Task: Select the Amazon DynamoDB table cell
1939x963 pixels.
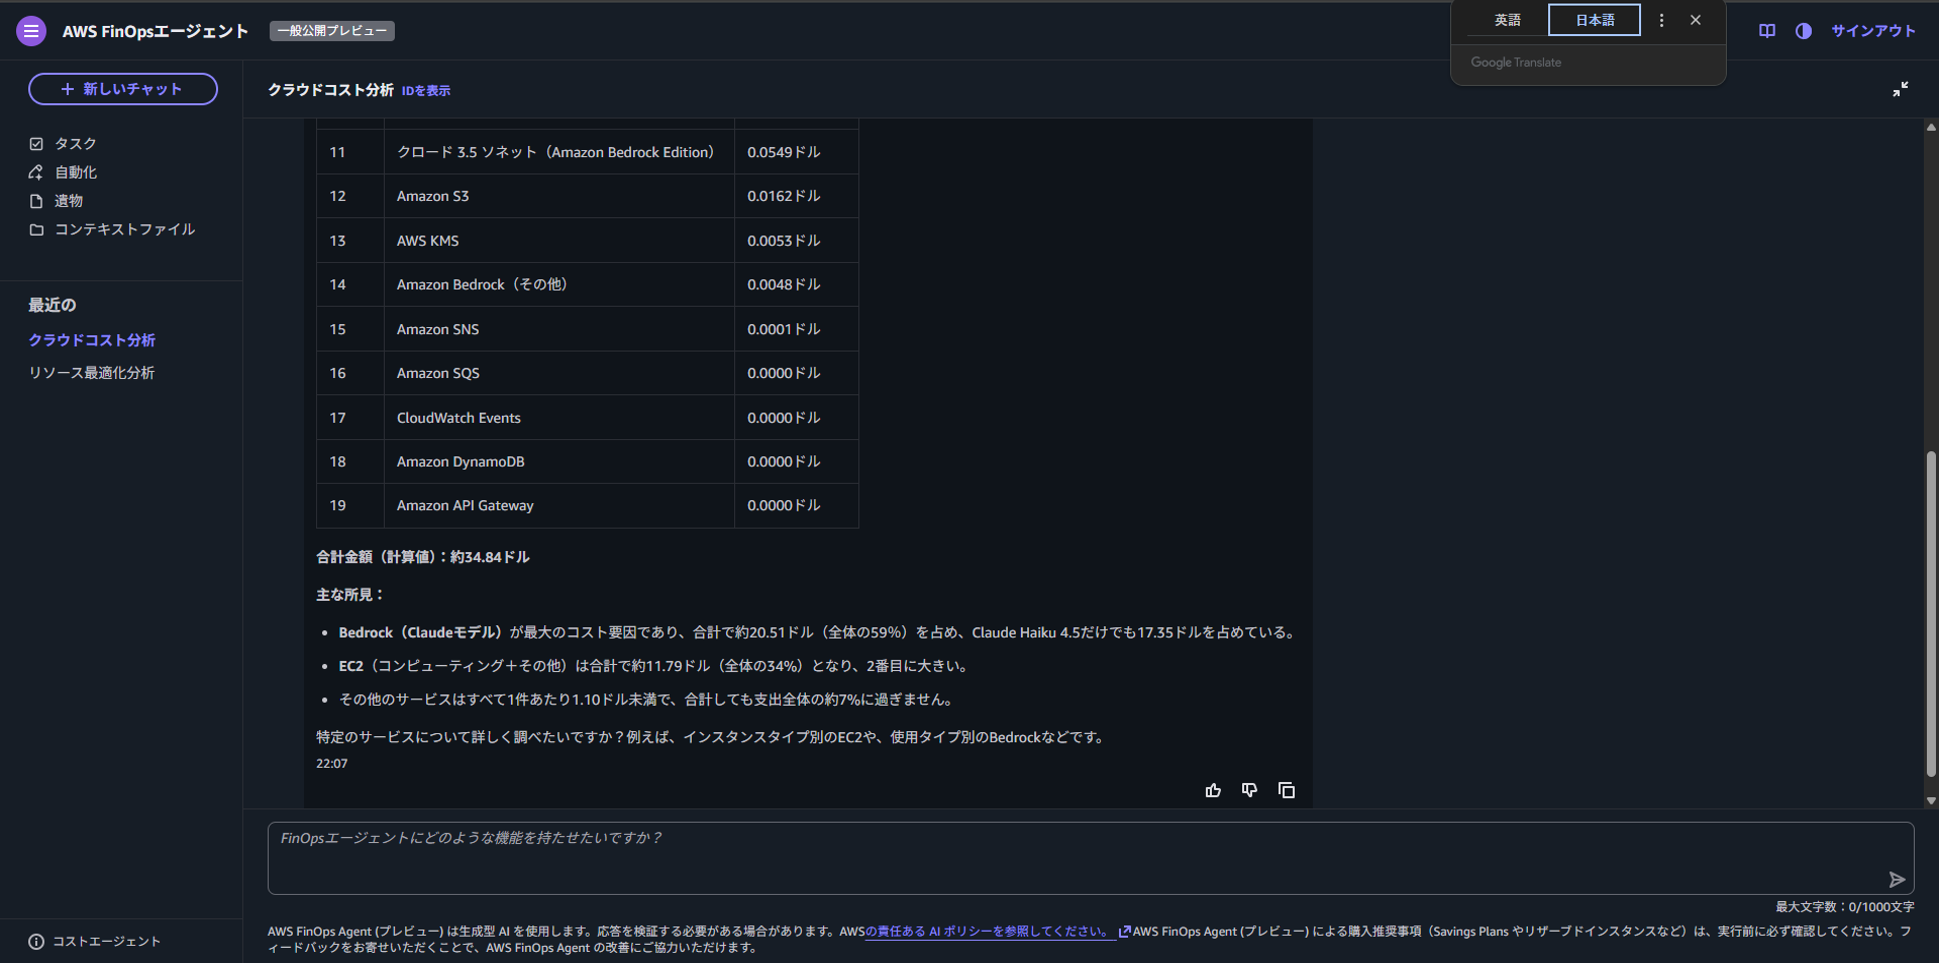Action: (559, 461)
